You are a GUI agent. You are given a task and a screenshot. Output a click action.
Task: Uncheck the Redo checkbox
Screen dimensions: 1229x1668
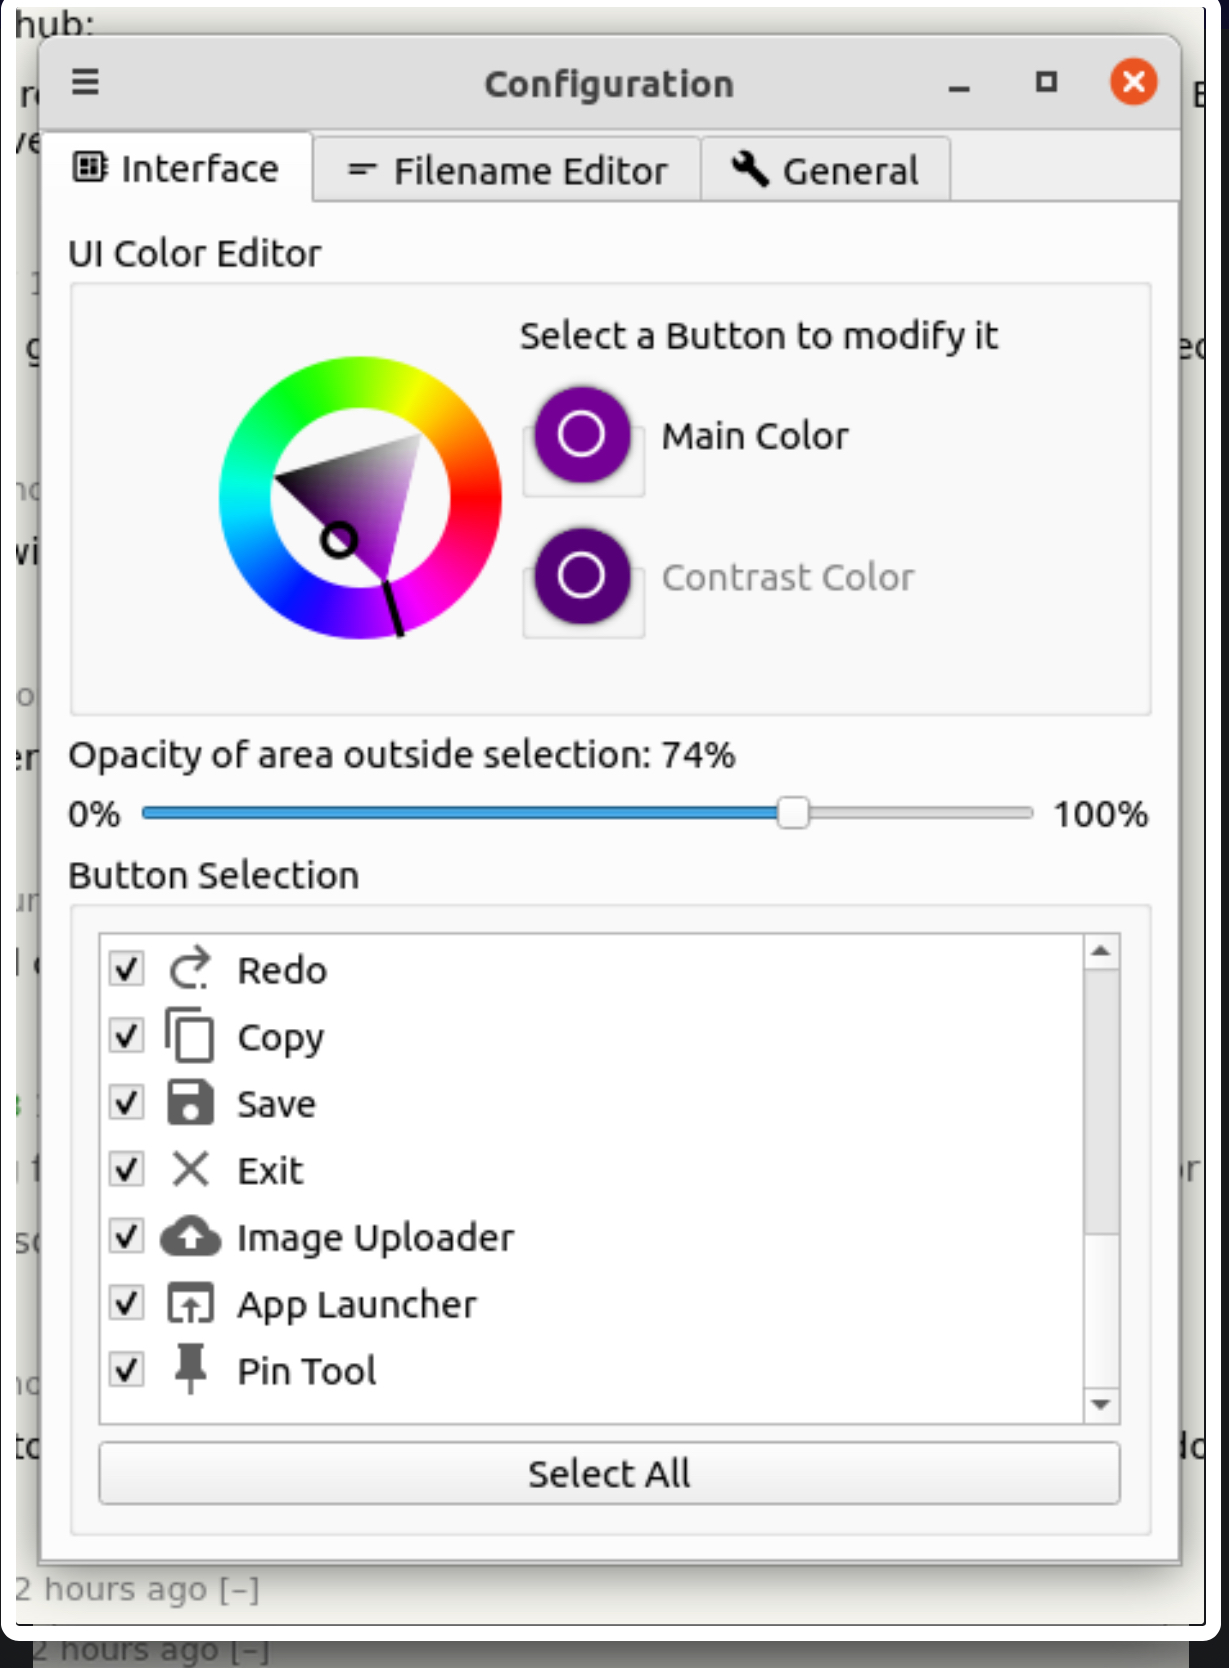pos(126,968)
